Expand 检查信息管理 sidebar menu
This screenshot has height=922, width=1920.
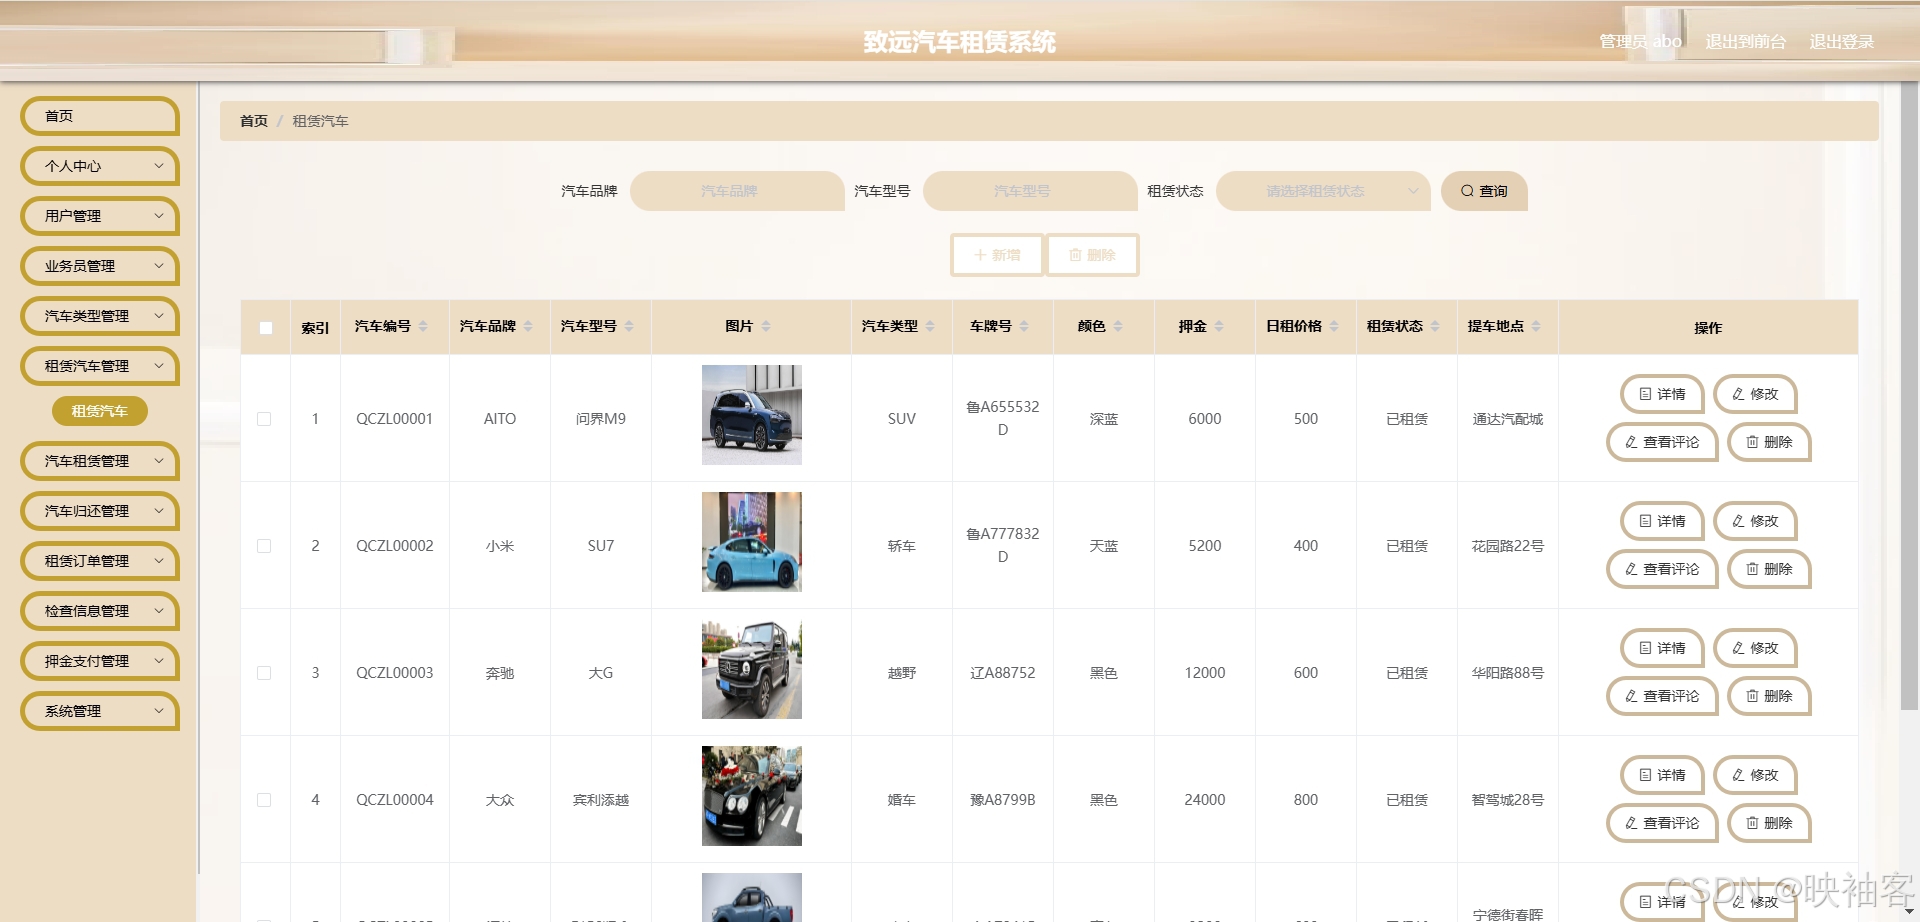pyautogui.click(x=100, y=611)
